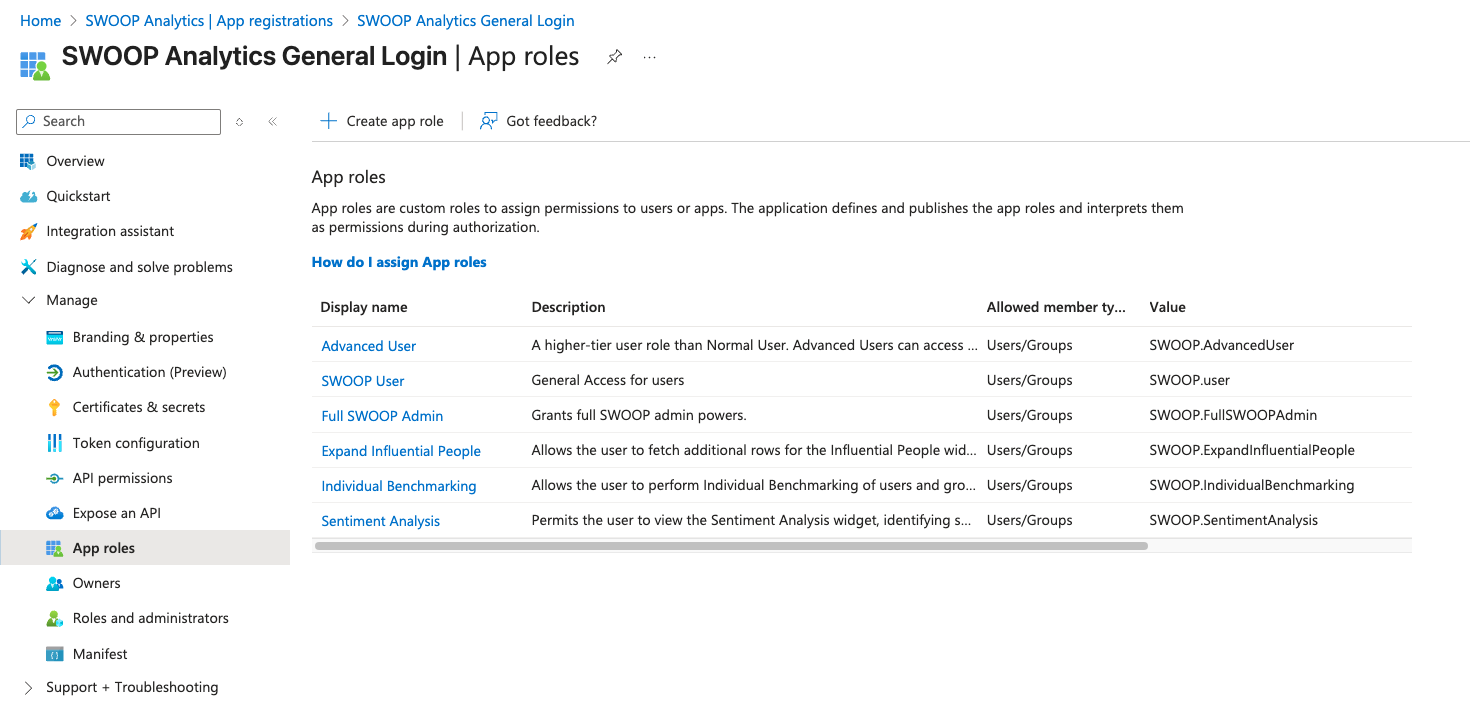
Task: Click the Allowed member types column header
Action: 1056,307
